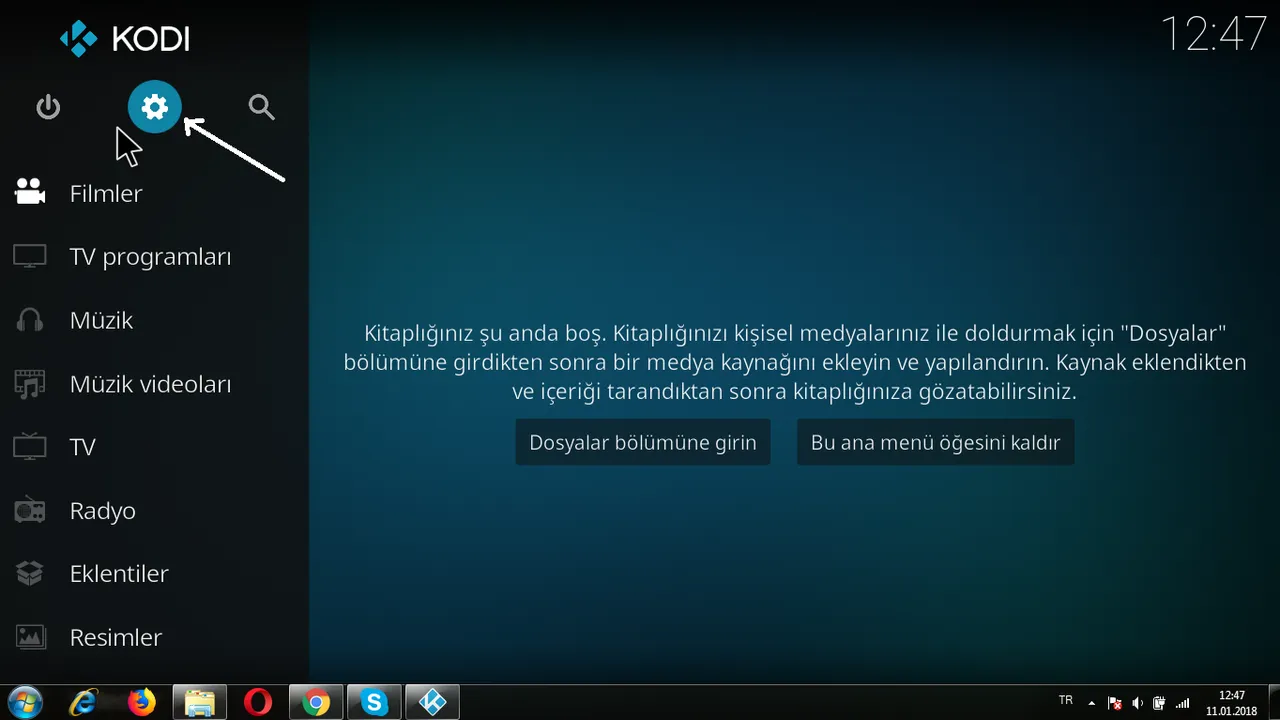
Task: Open the Eklentiler (add-ons) section
Action: pos(119,574)
